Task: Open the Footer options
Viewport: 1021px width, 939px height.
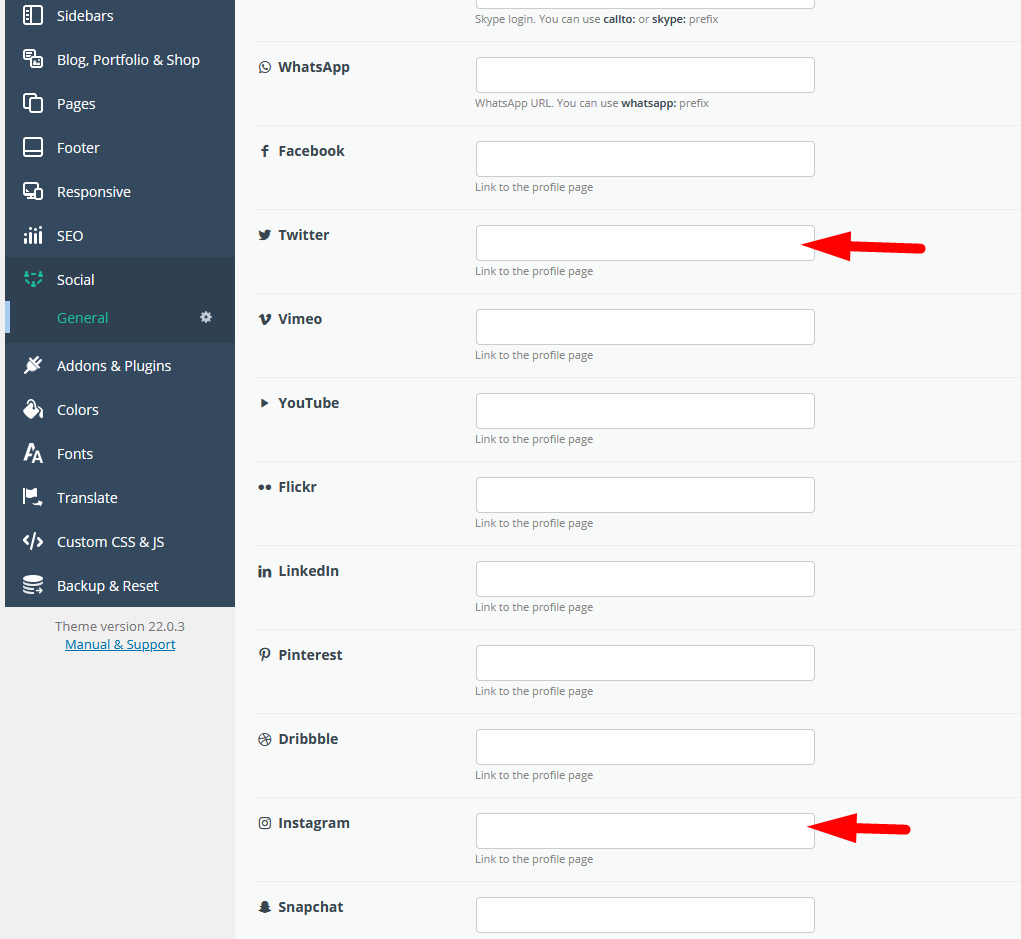Action: point(120,148)
